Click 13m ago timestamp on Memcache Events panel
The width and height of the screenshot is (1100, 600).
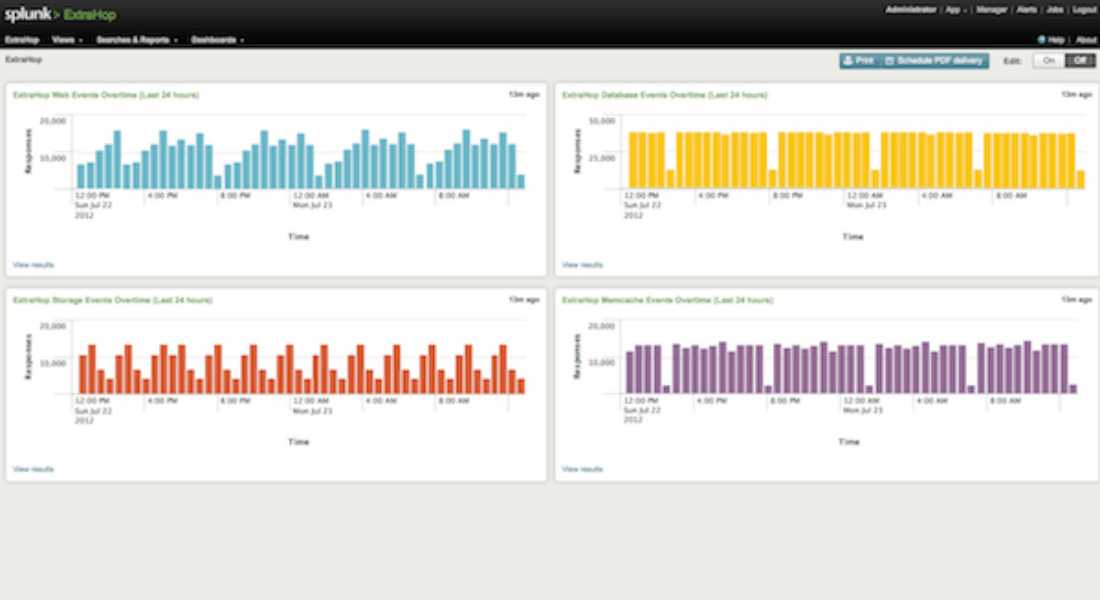pyautogui.click(x=1076, y=299)
